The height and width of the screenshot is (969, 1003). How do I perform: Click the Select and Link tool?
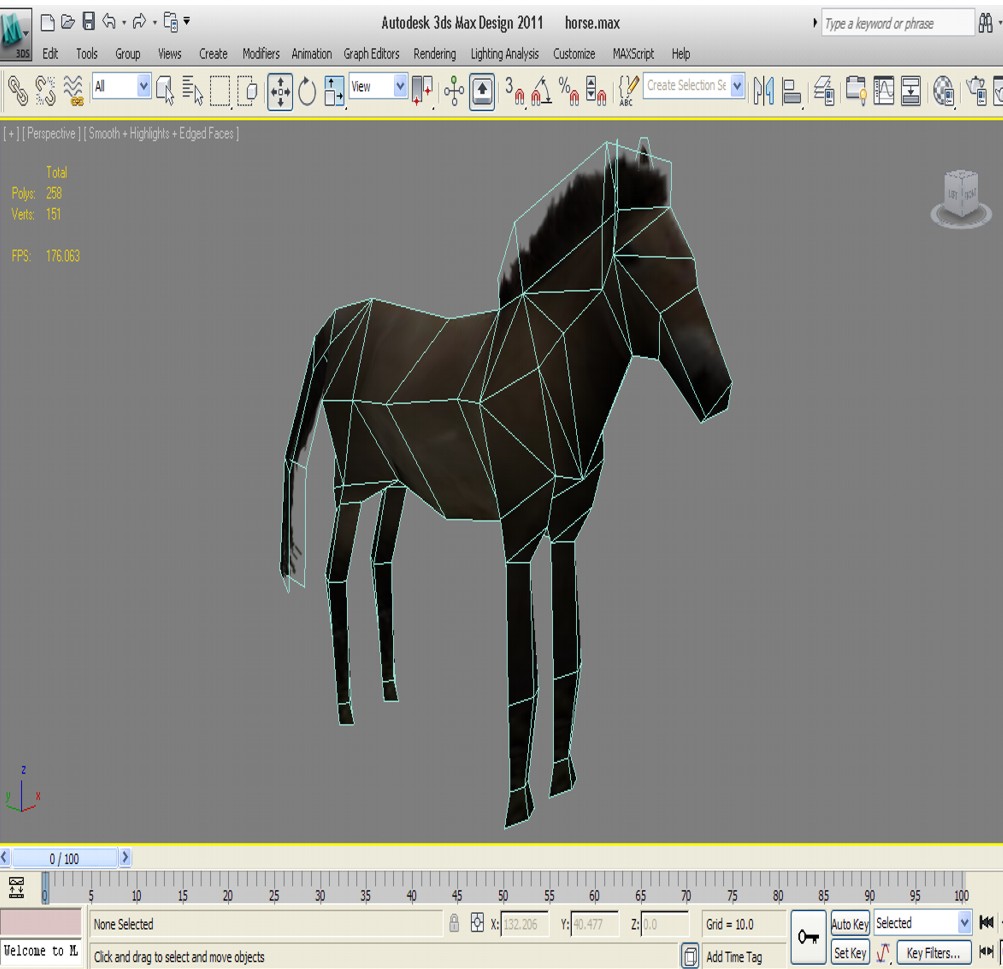point(17,90)
